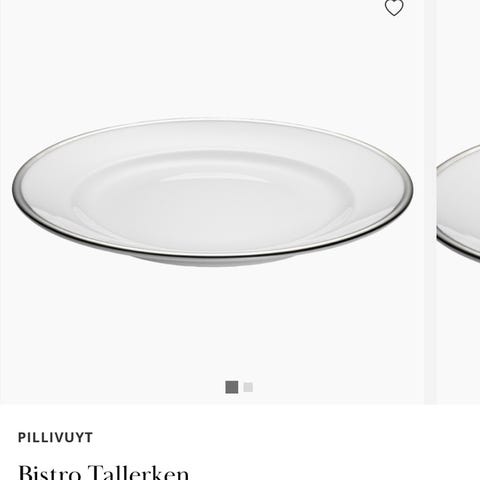Show the next plate image at right edge
Screen dimensions: 480x480
click(x=458, y=203)
